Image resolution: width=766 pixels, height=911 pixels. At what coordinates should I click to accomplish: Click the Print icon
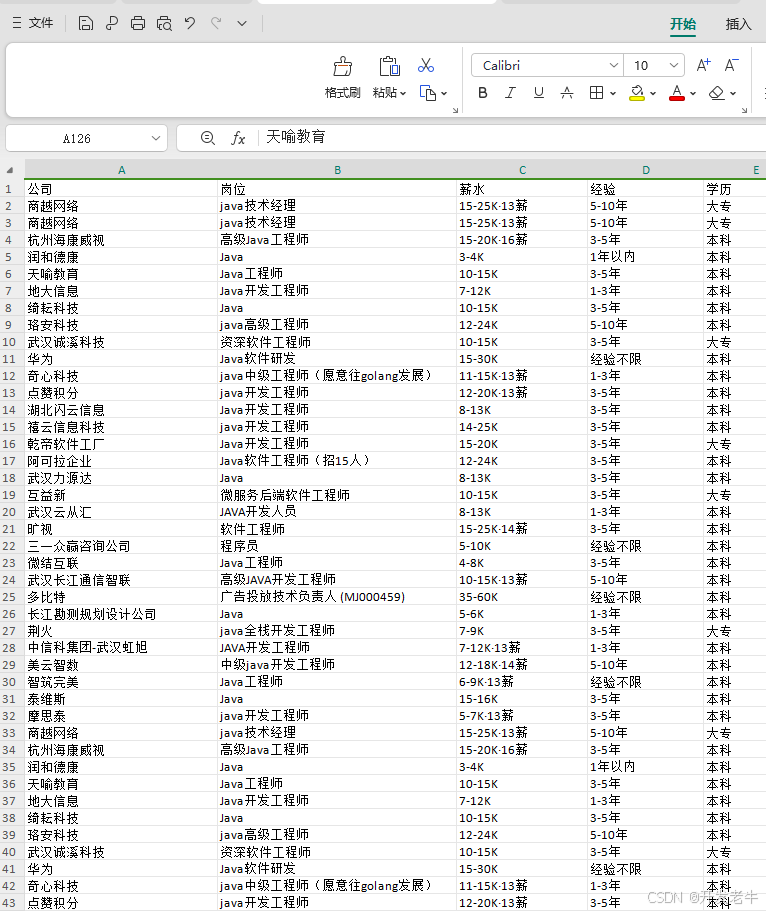point(138,23)
